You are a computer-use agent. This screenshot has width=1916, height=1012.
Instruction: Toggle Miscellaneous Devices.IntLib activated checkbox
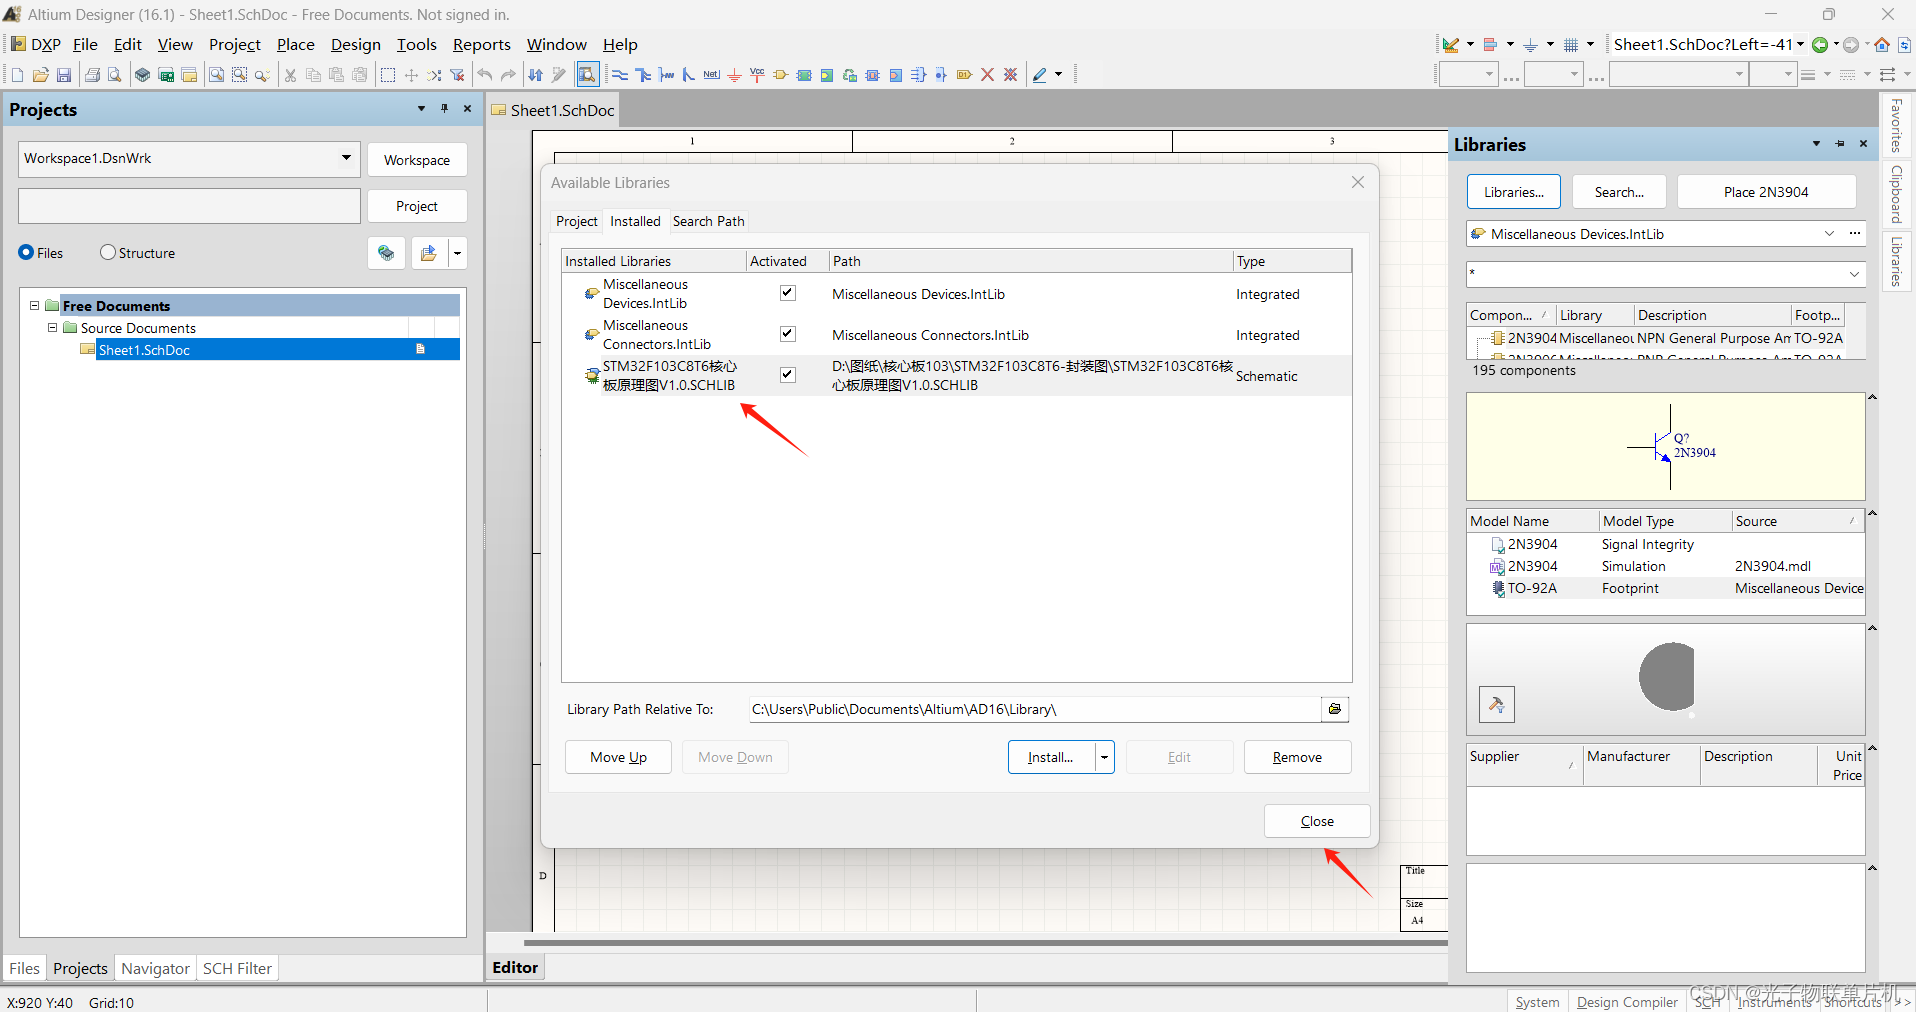tap(788, 293)
